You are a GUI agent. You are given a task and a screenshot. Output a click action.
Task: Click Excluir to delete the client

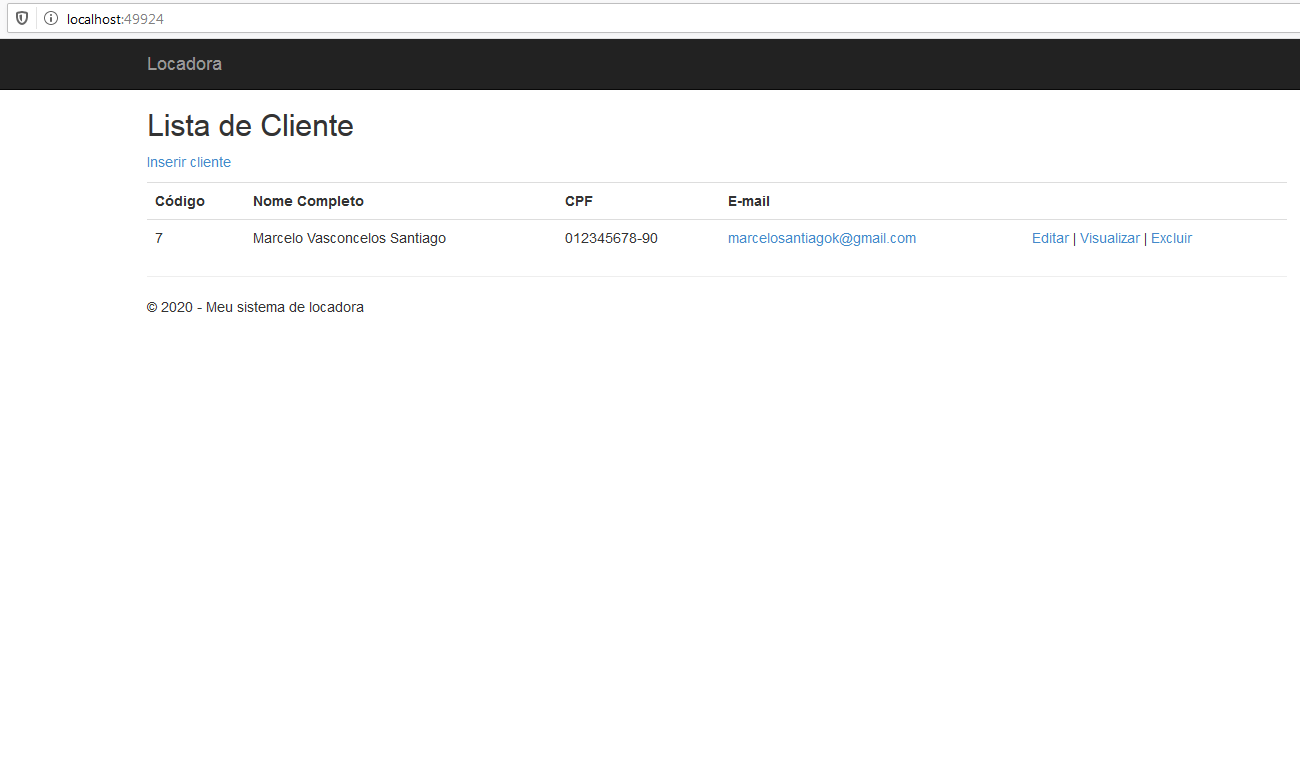tap(1170, 238)
